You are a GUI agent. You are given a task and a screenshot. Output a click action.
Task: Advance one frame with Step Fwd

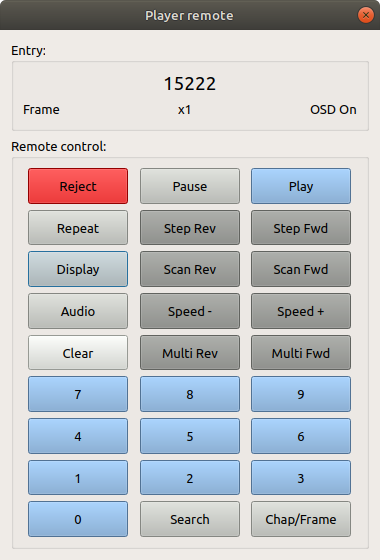301,228
